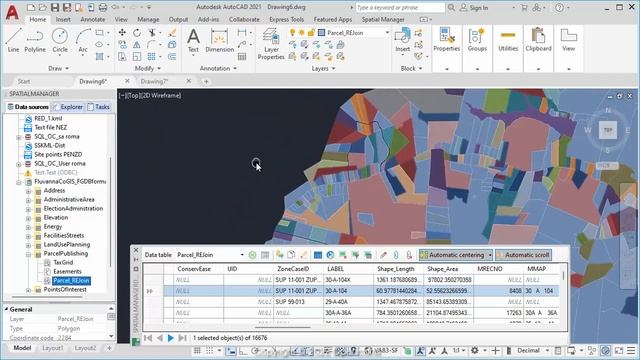Toggle grid display in status bar
The width and height of the screenshot is (640, 360).
197,351
